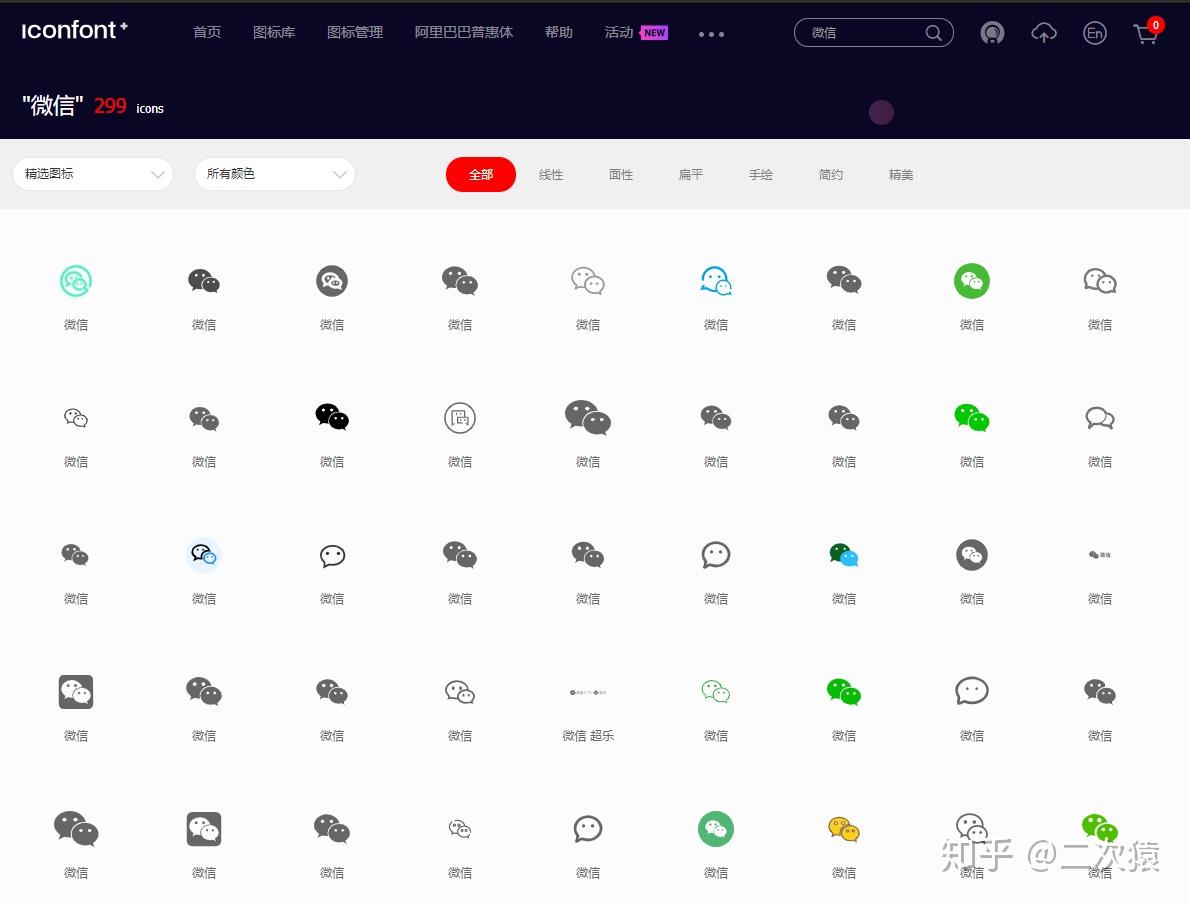
Task: Select the outline WeChat icon with light blue background
Action: point(203,555)
